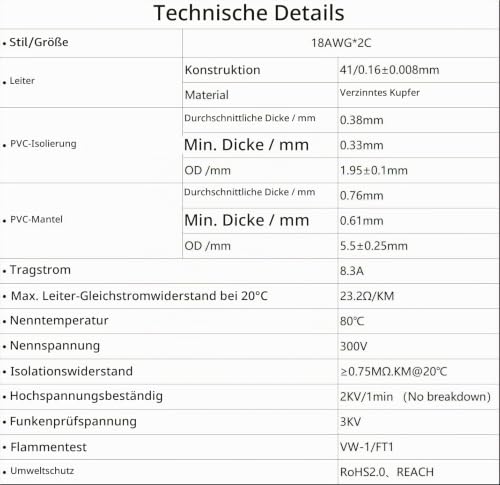Click the Tragstrom row label
The height and width of the screenshot is (485, 500).
40,270
